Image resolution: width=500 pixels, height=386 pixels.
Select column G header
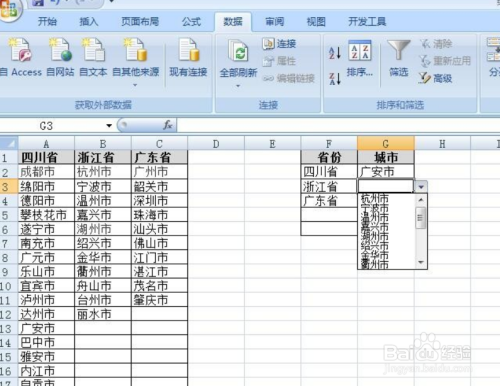pos(386,144)
